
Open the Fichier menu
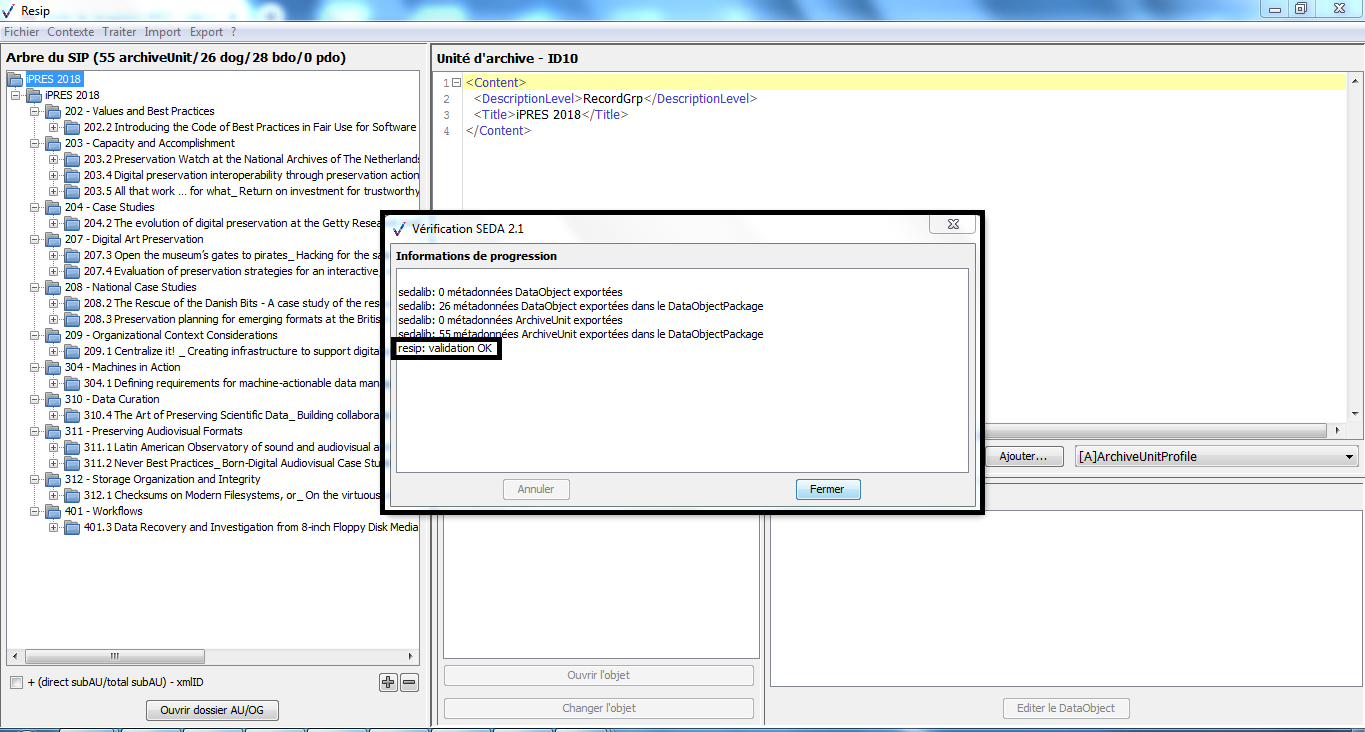click(22, 32)
